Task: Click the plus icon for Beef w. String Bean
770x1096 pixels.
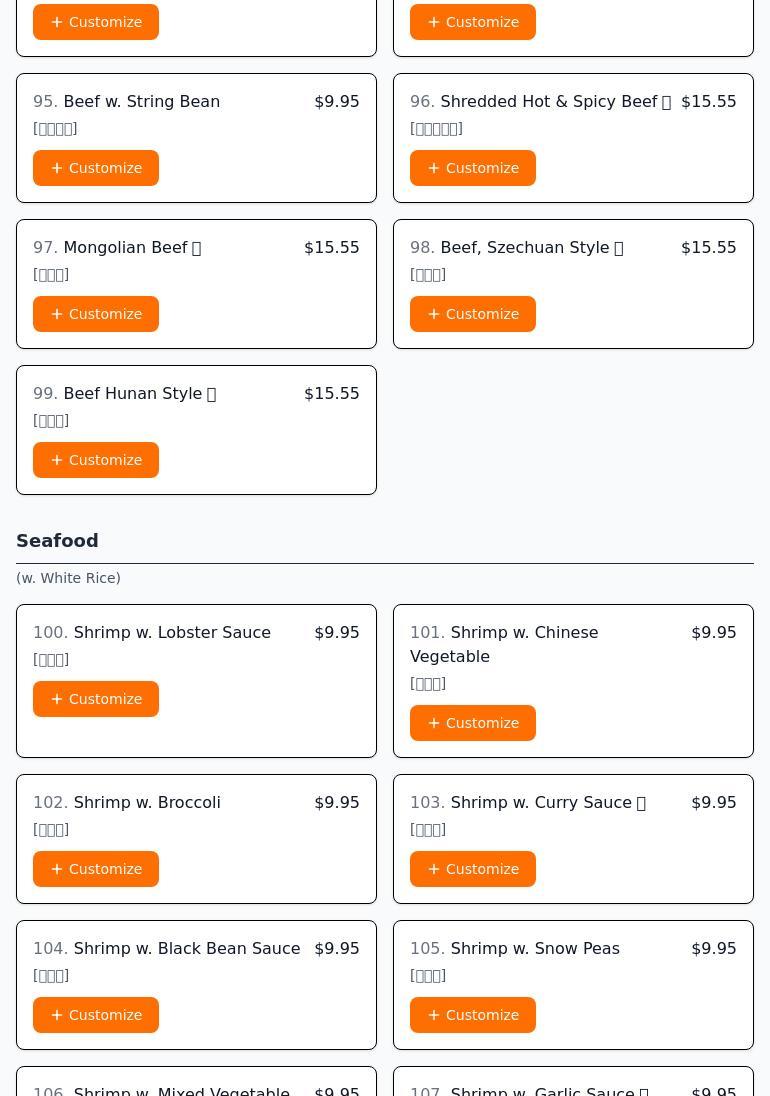Action: (x=57, y=168)
